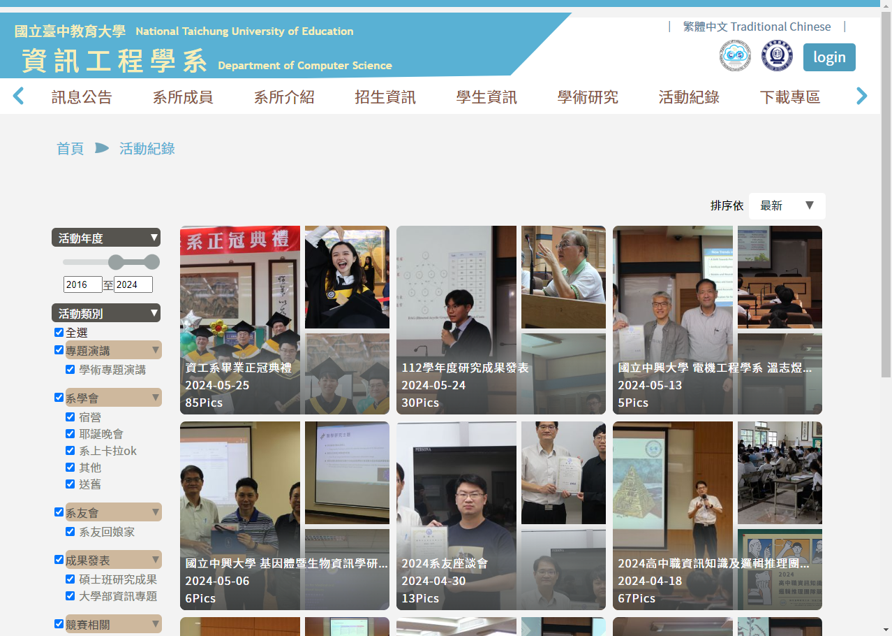Open the 下載專區 menu

click(790, 97)
